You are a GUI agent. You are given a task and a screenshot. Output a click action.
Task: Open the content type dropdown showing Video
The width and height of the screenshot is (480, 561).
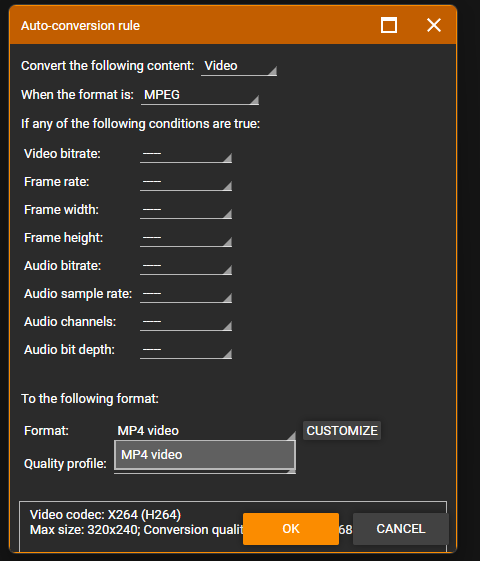click(239, 66)
